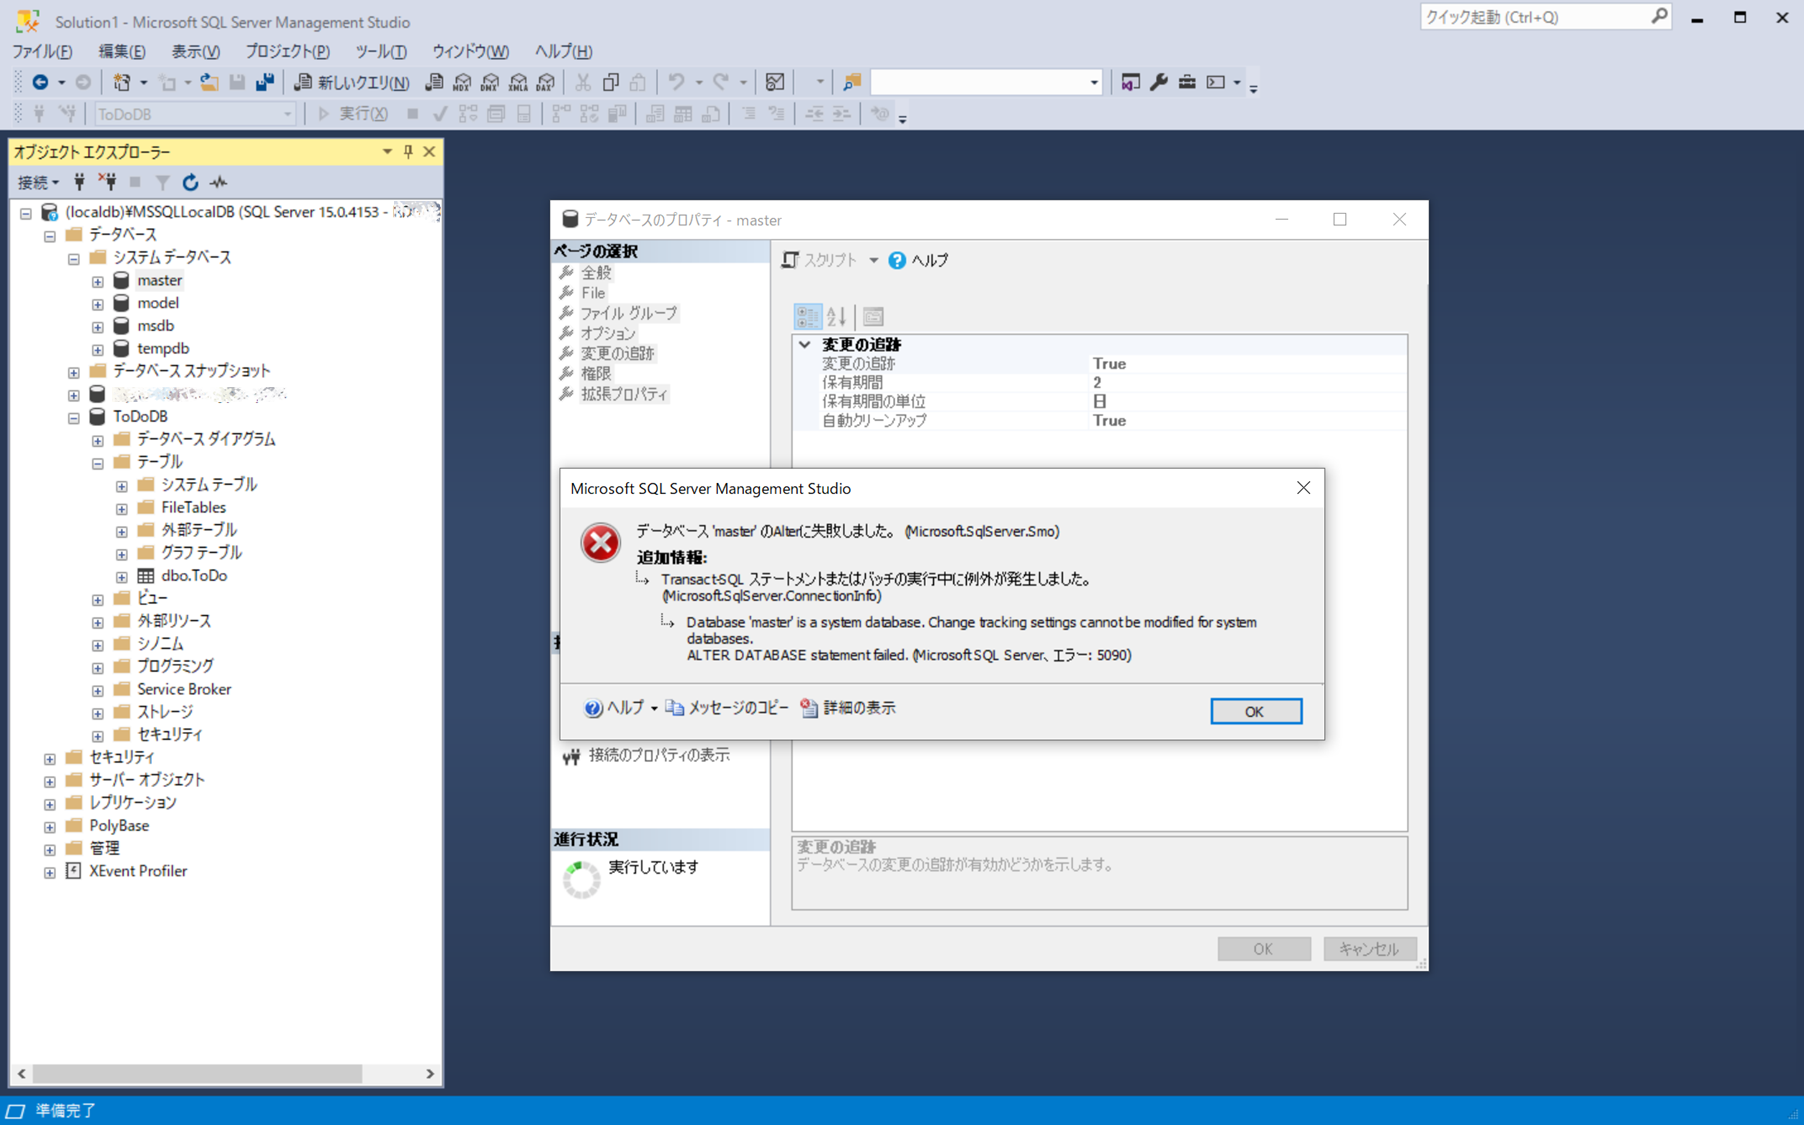Screen dimensions: 1804x1125
Task: Click 詳細の表示 in error dialog
Action: coord(848,708)
